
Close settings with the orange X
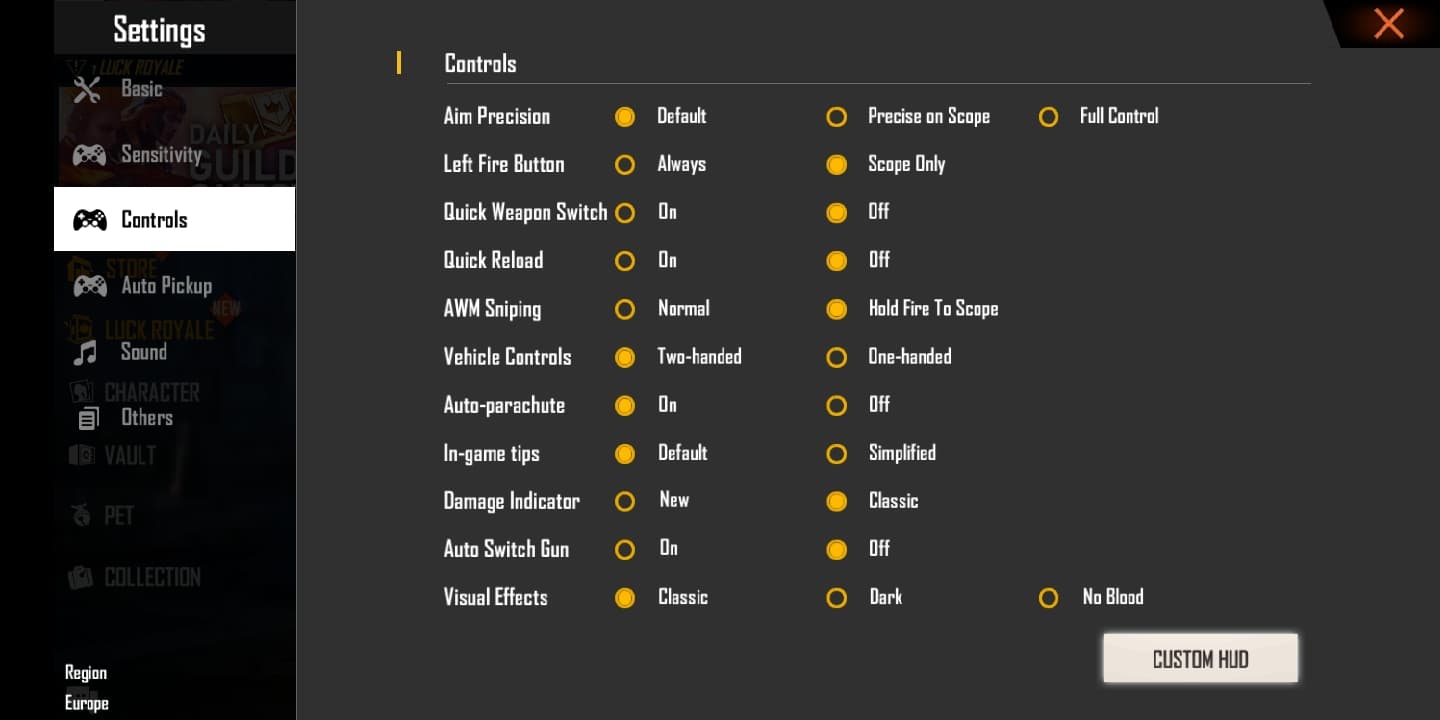point(1388,23)
